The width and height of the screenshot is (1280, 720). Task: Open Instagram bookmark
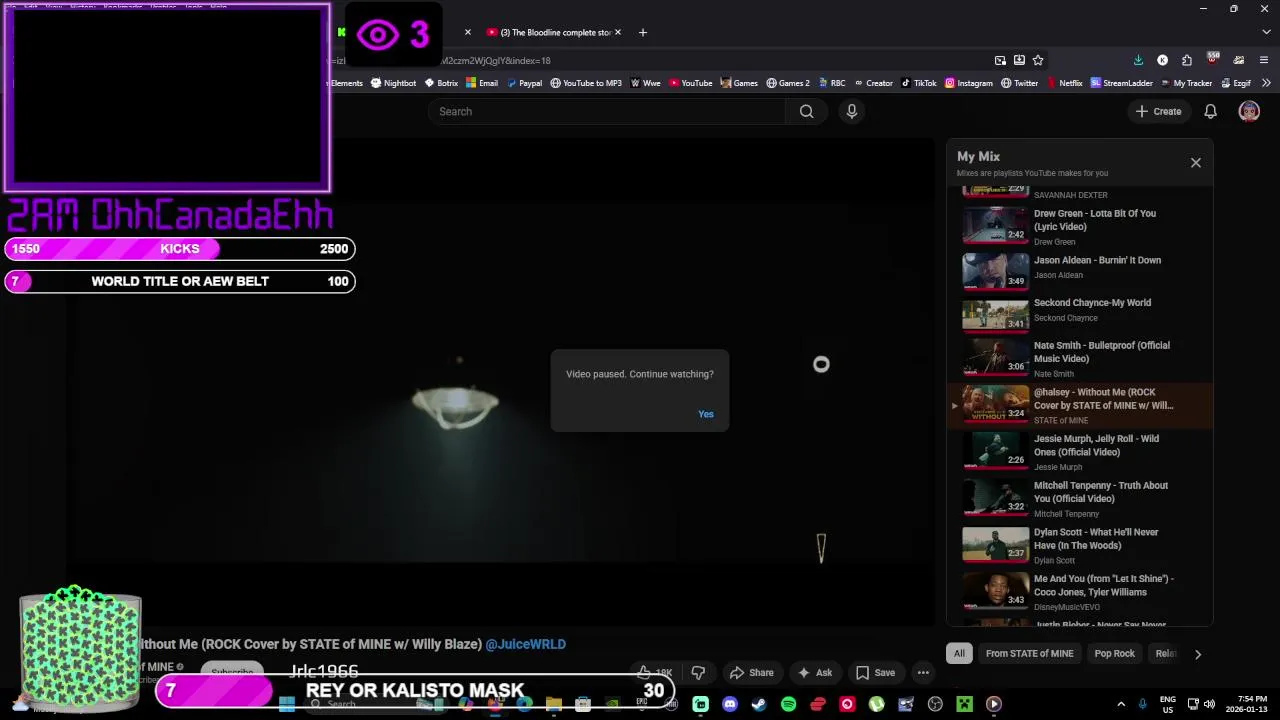[969, 83]
